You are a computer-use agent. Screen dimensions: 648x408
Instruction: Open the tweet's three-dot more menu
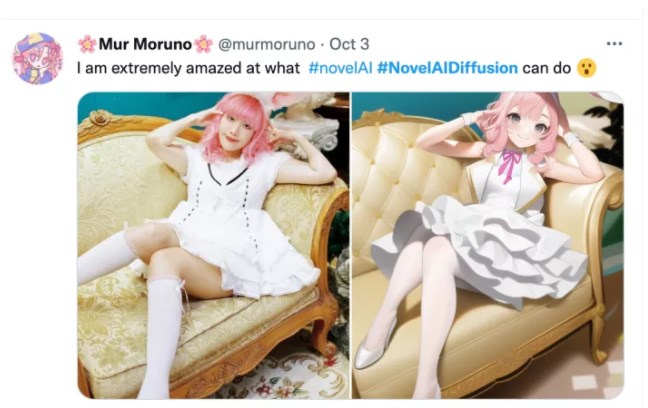pos(614,43)
